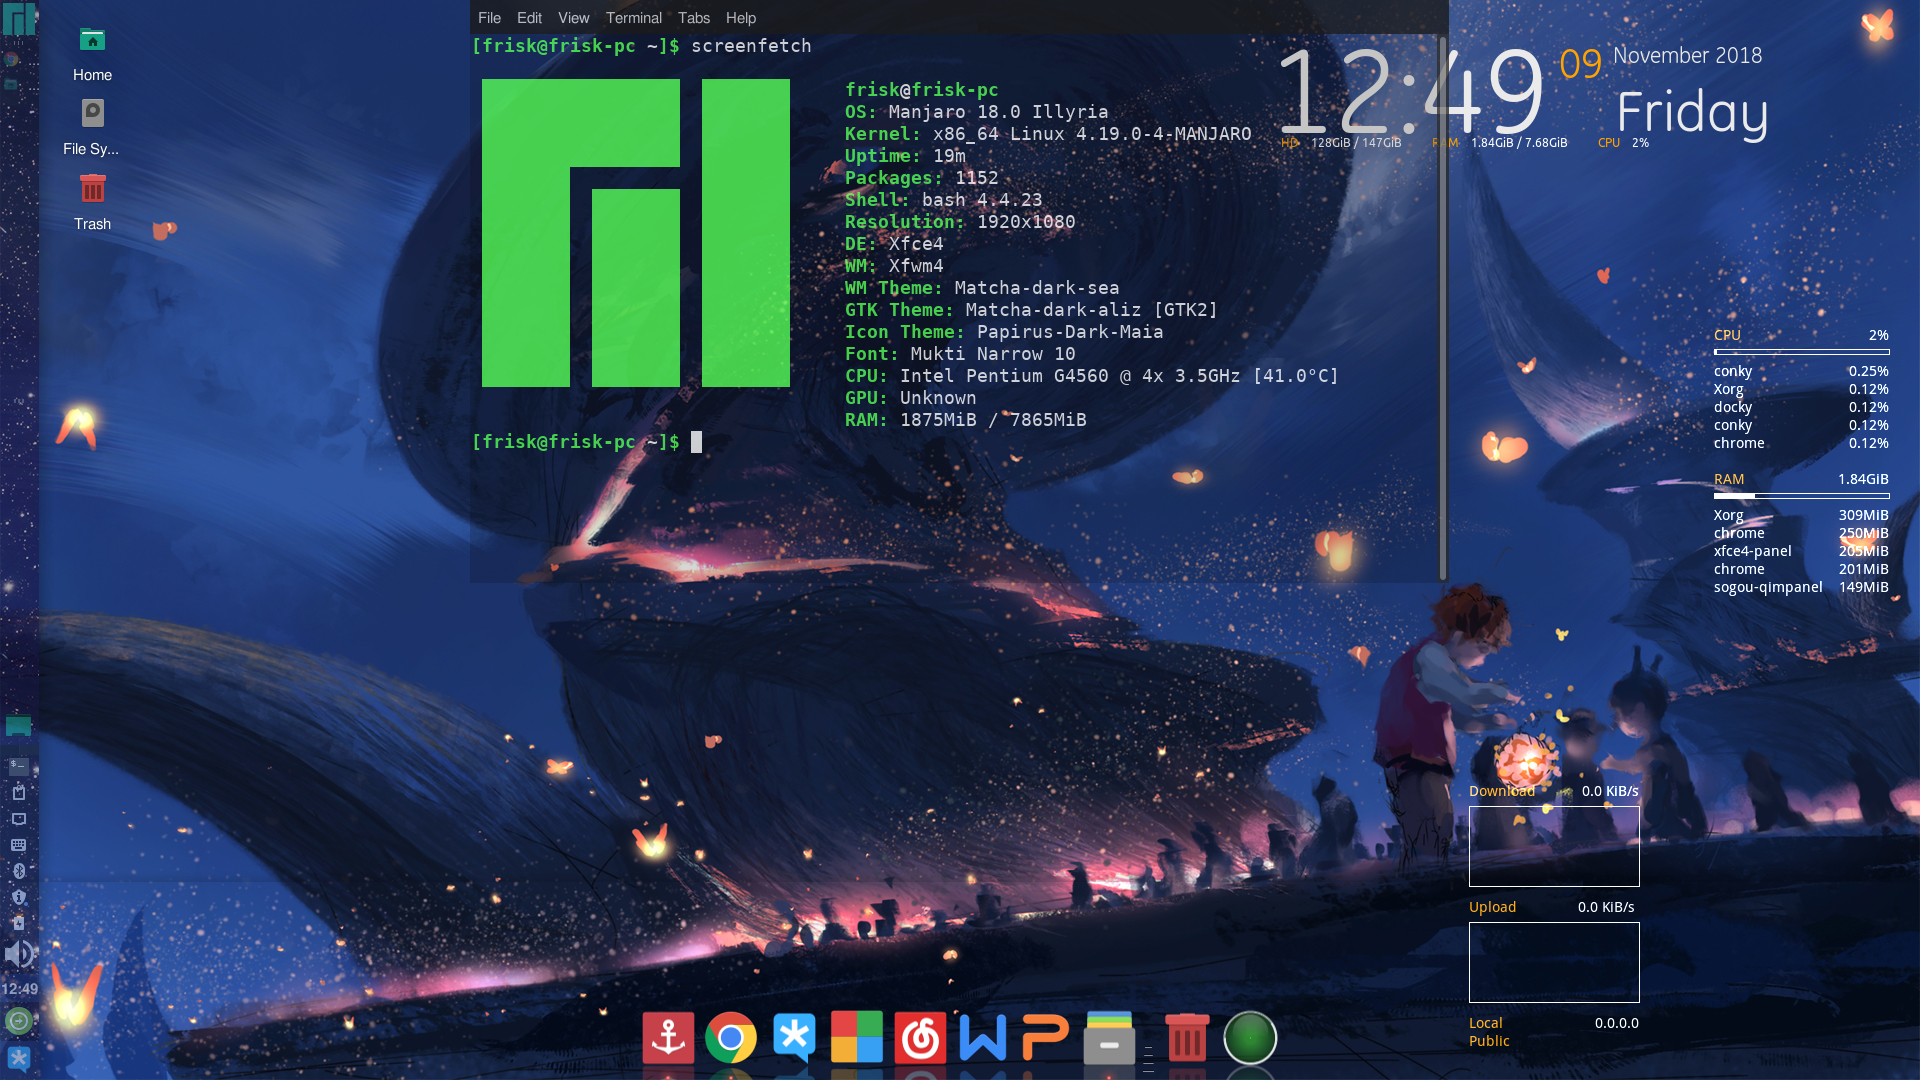Click the RAM usage bar in conky widget

pos(1801,496)
